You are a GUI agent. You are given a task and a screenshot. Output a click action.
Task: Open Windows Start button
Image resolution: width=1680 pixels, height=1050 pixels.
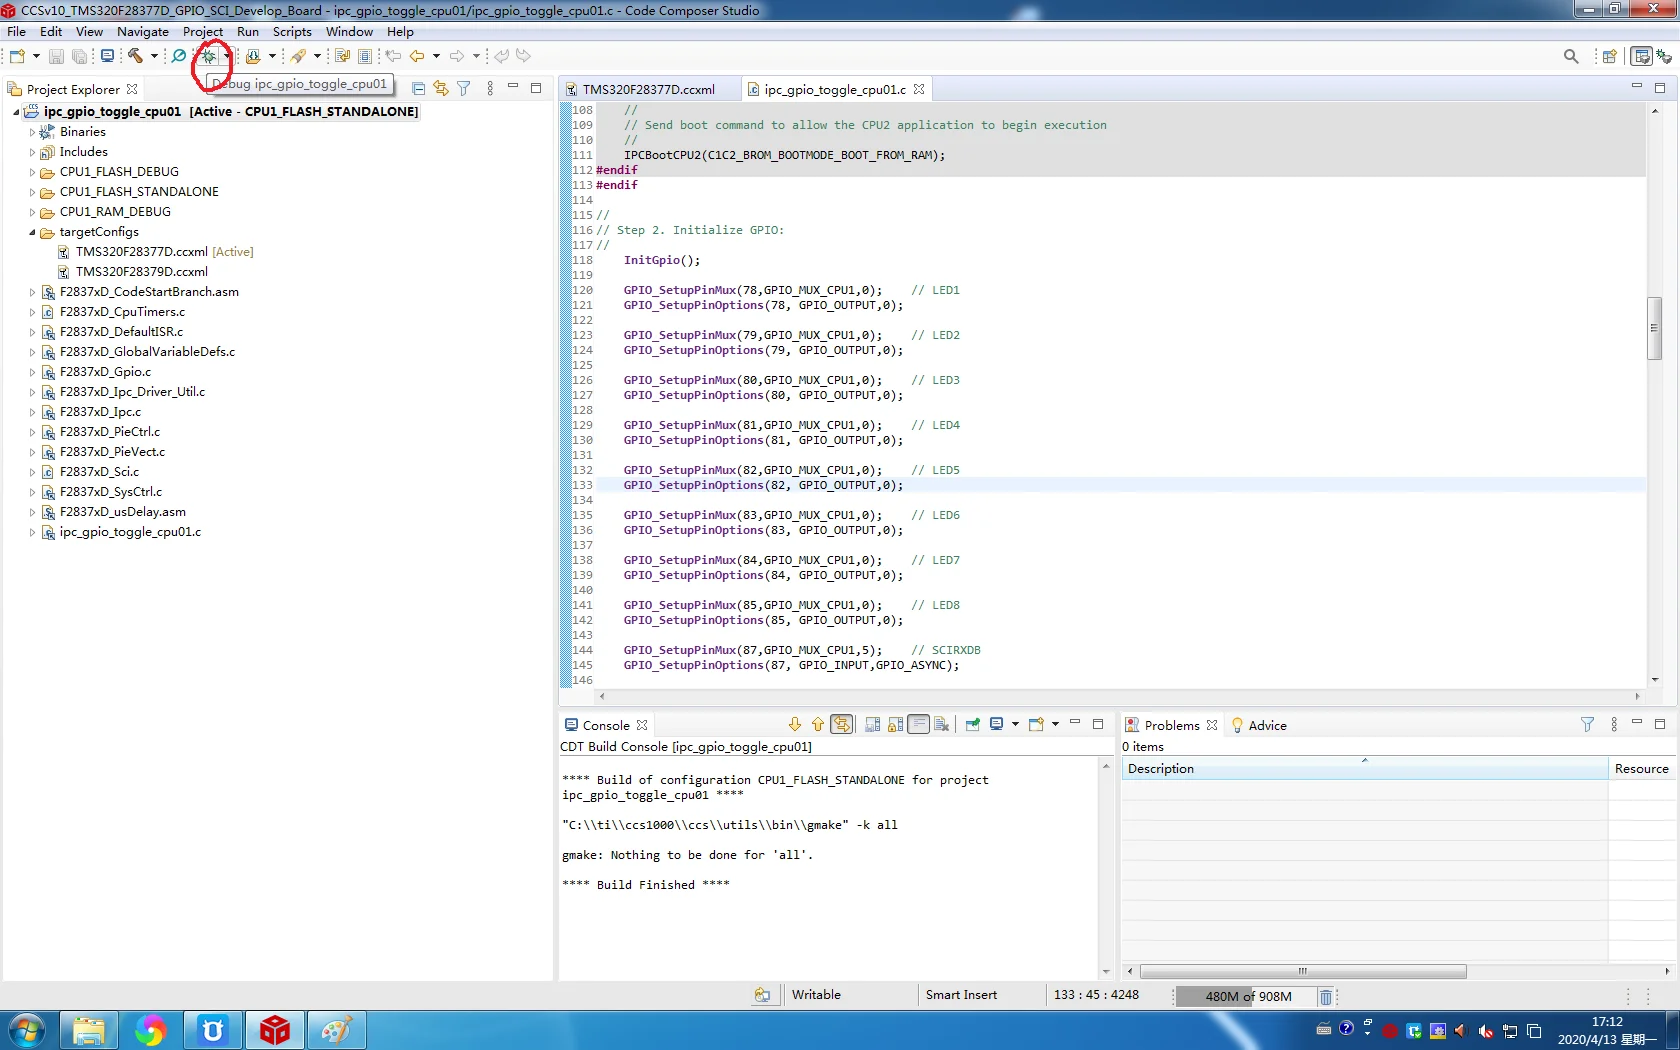click(26, 1030)
